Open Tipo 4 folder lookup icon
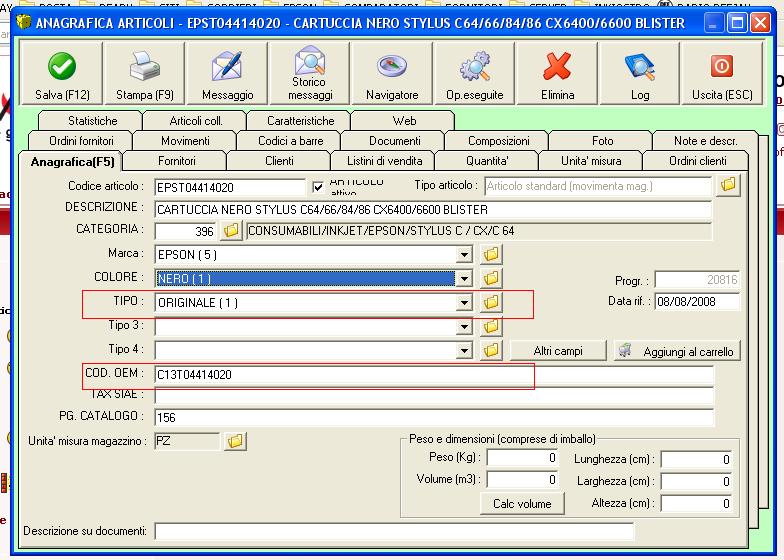This screenshot has height=560, width=784. coord(491,350)
